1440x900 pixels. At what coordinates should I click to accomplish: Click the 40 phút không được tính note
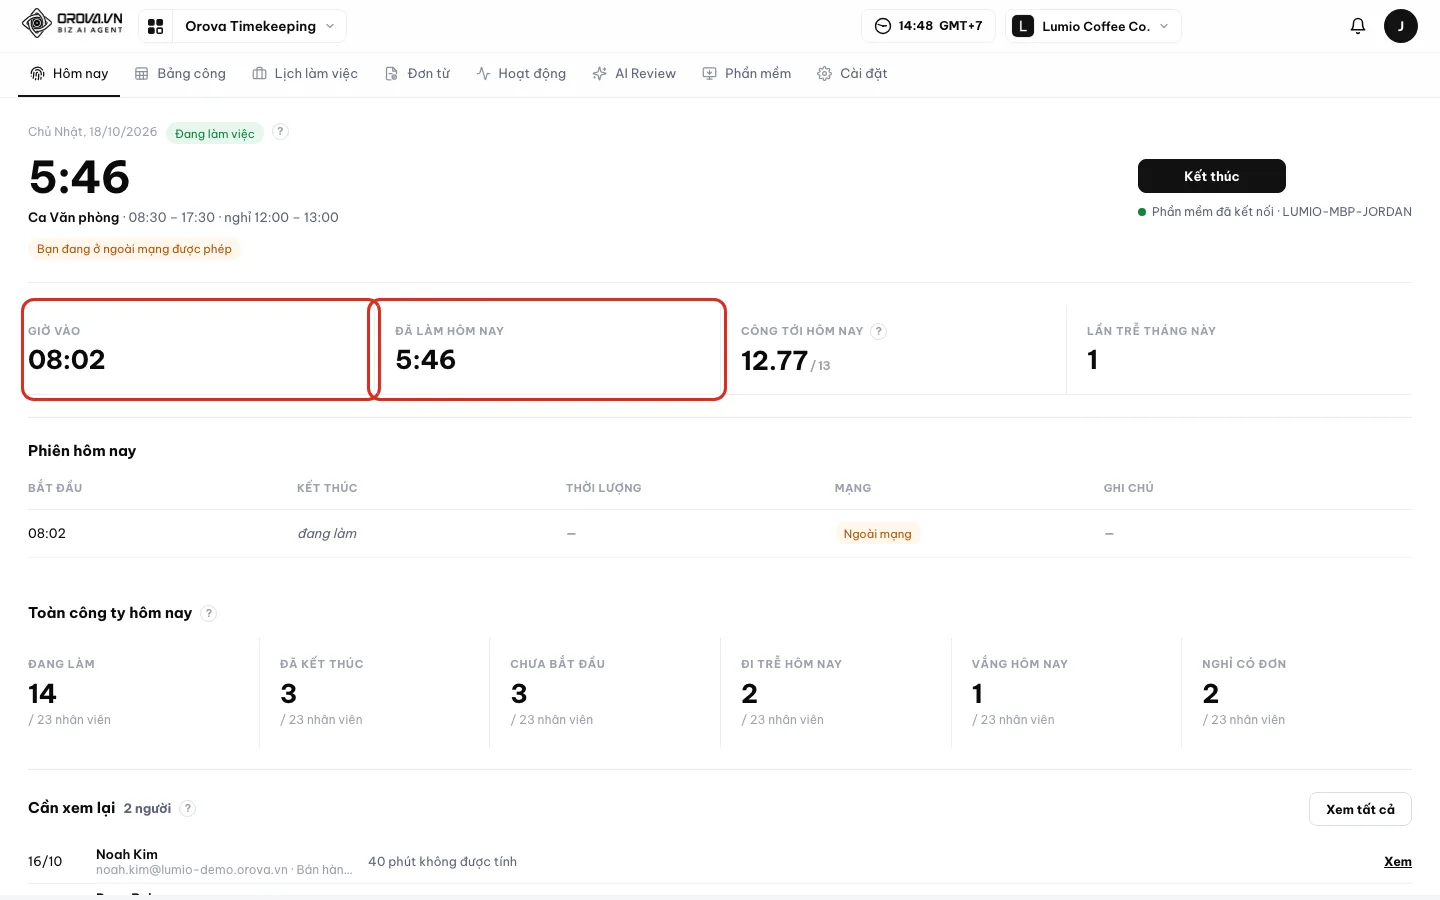click(442, 862)
